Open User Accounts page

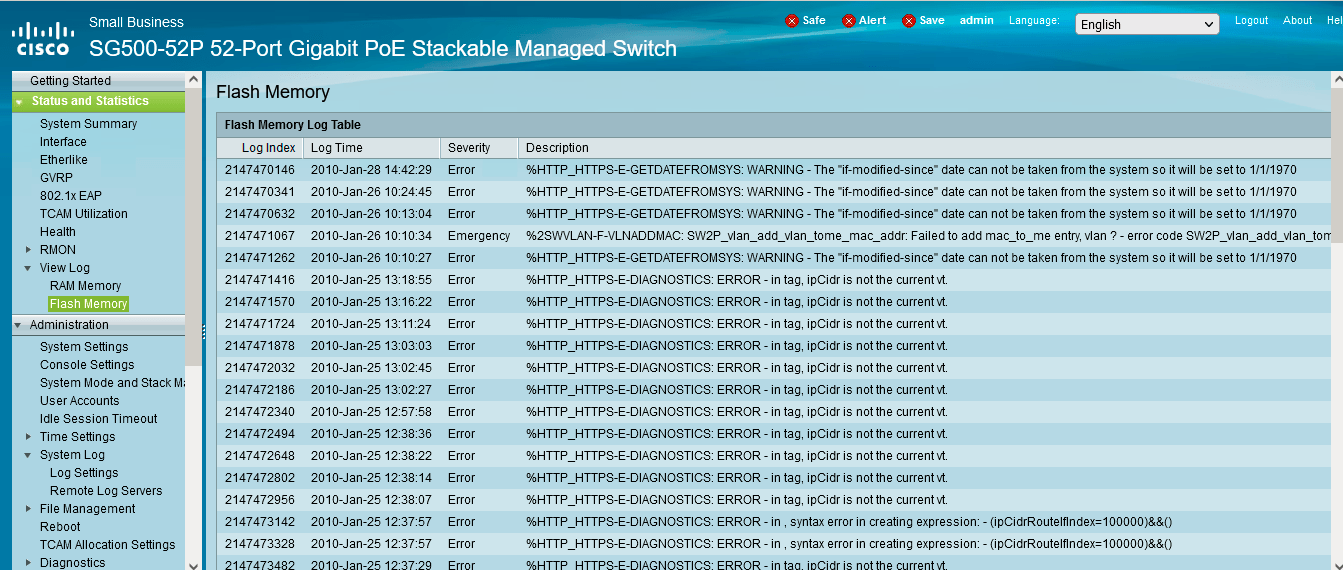(79, 401)
